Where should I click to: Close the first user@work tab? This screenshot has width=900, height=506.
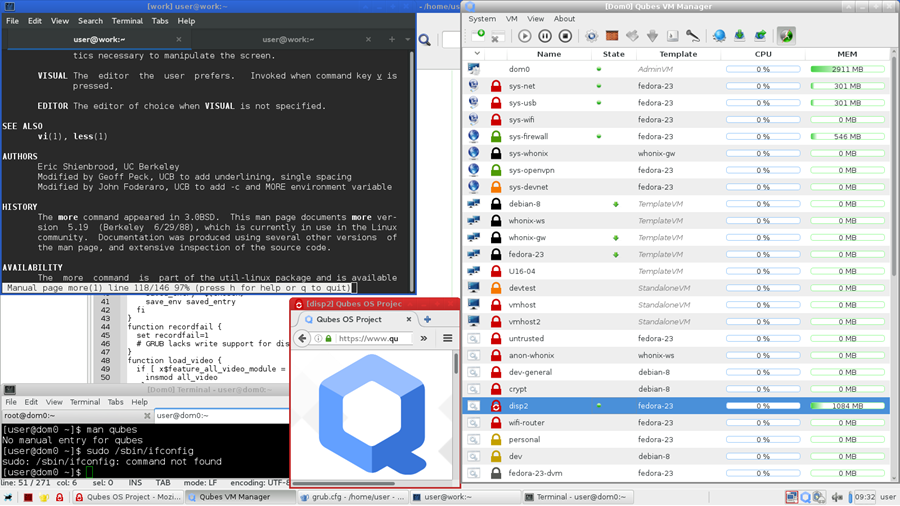point(179,40)
